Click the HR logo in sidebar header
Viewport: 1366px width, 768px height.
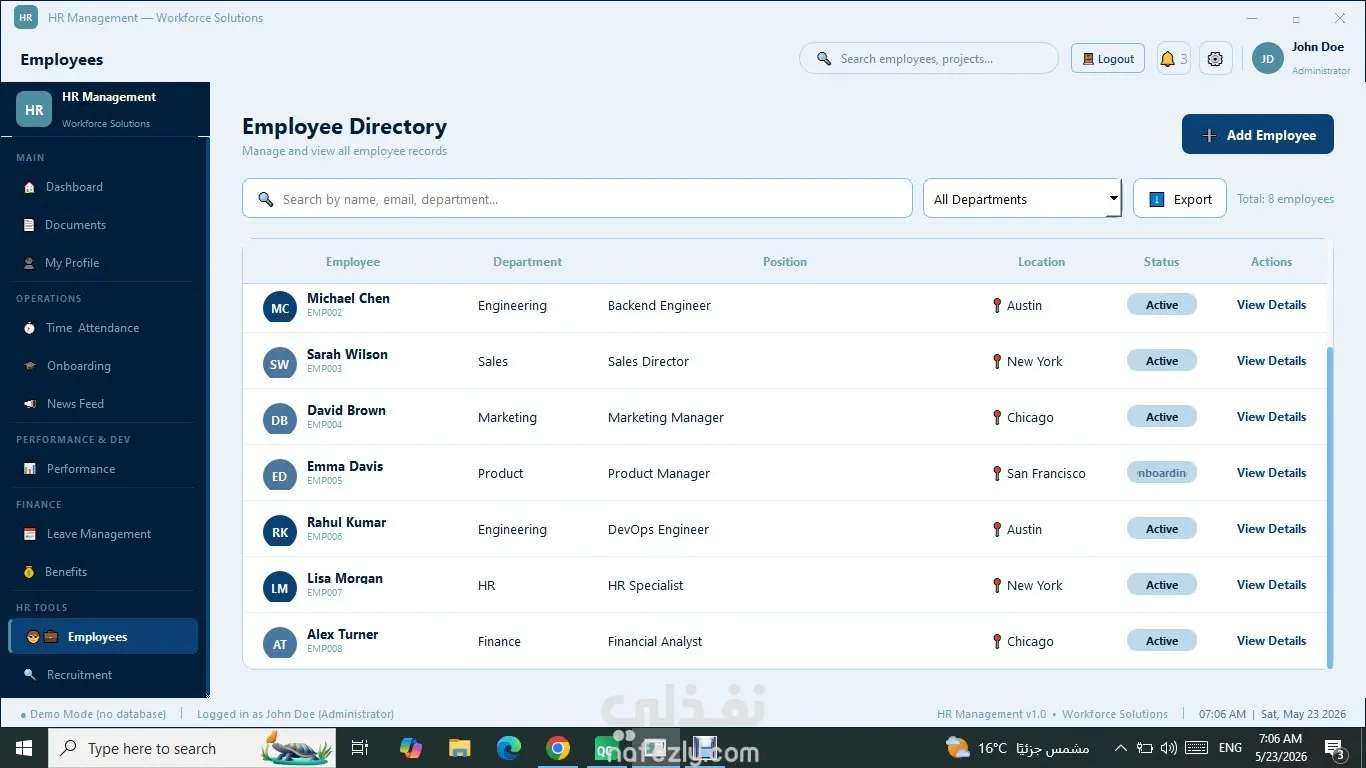point(34,110)
